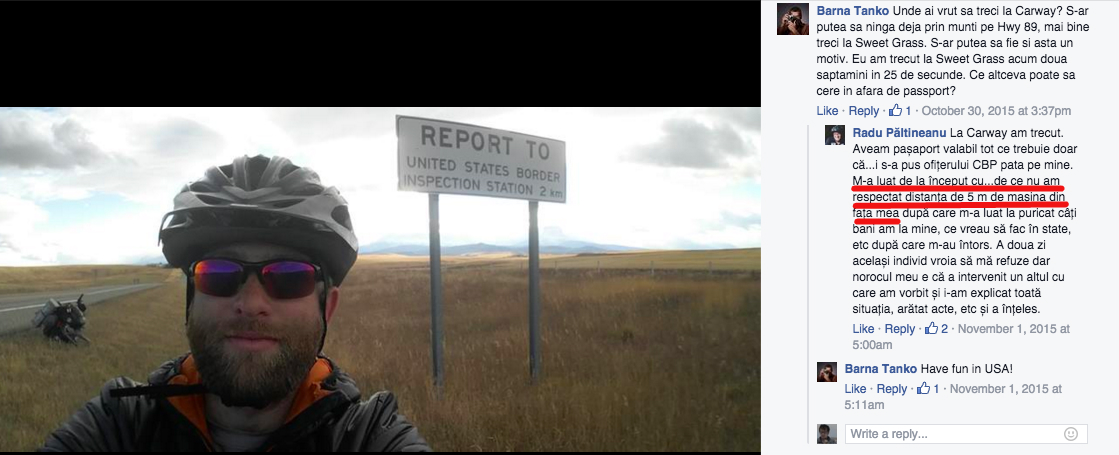Open the border sign selfie photo

click(x=380, y=280)
